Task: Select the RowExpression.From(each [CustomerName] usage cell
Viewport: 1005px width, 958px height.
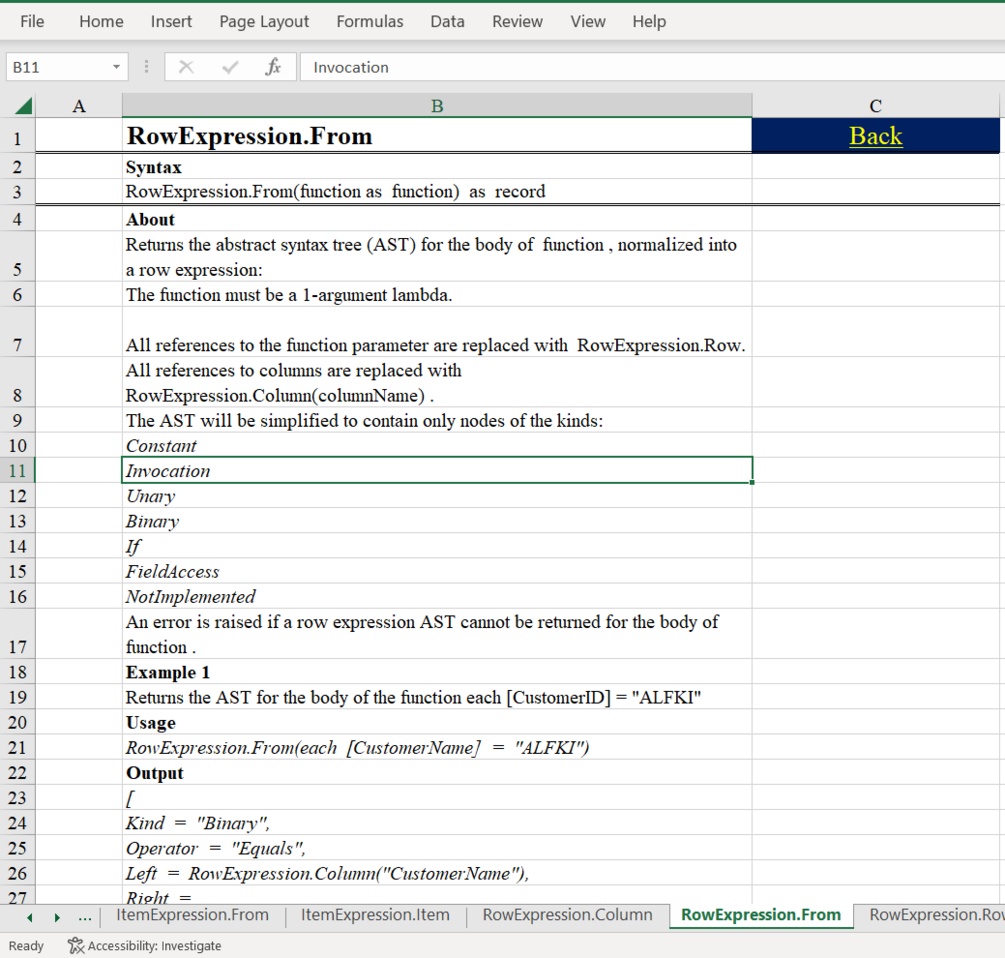Action: (x=436, y=747)
